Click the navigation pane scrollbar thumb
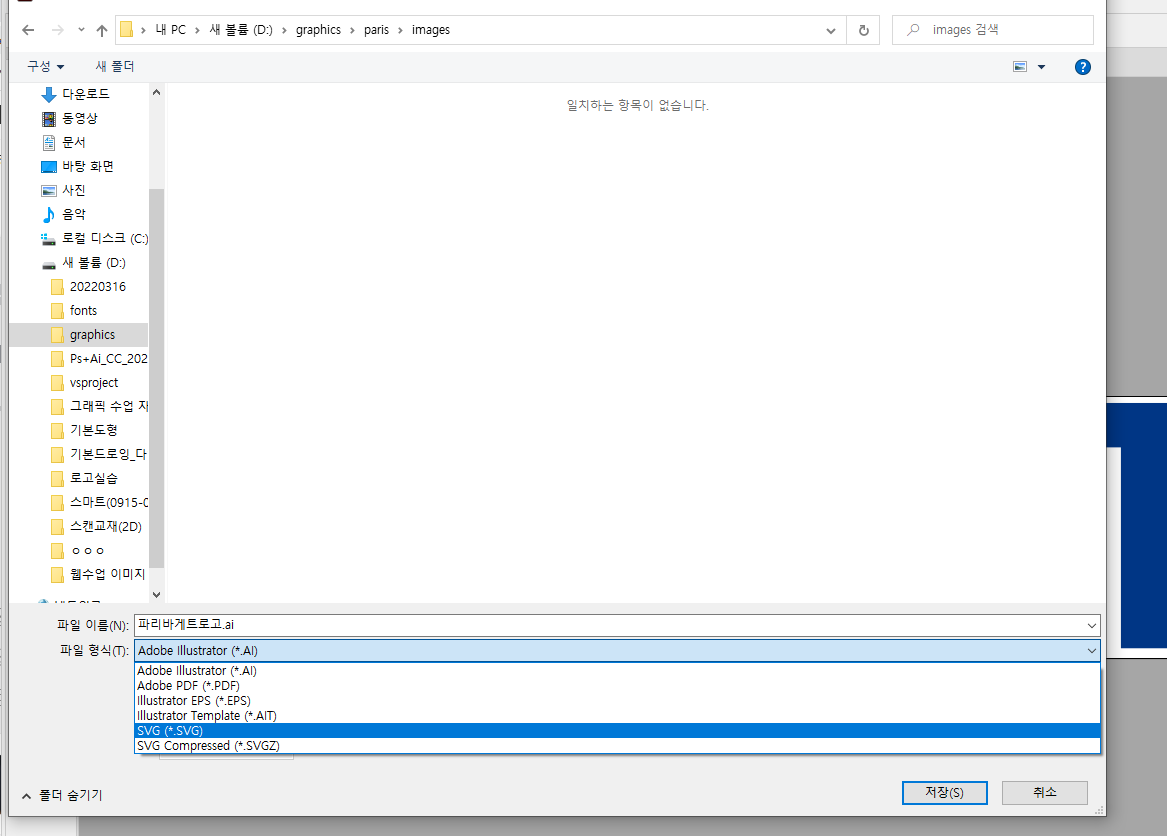 [x=156, y=378]
